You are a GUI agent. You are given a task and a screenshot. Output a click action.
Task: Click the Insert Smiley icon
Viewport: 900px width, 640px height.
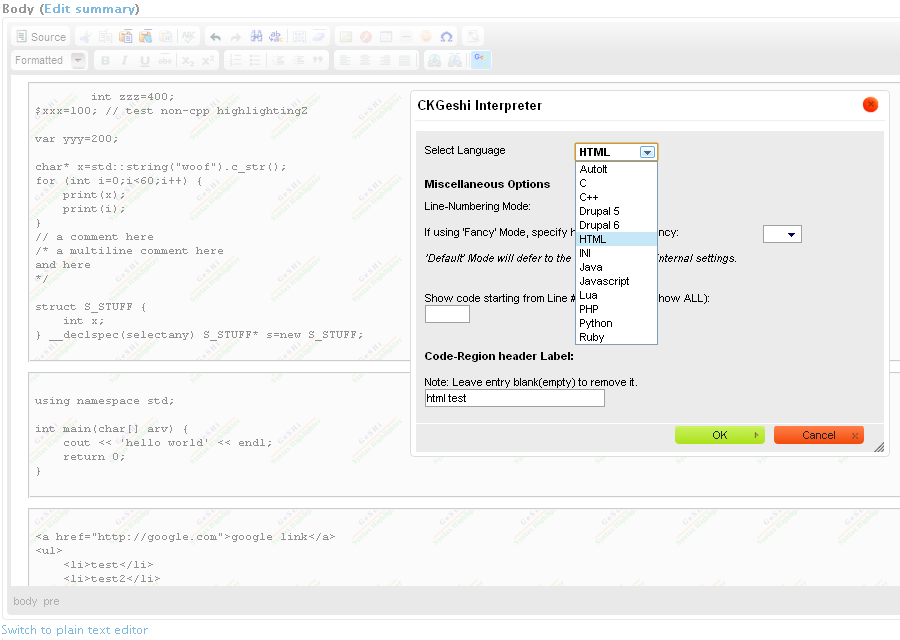click(x=426, y=37)
